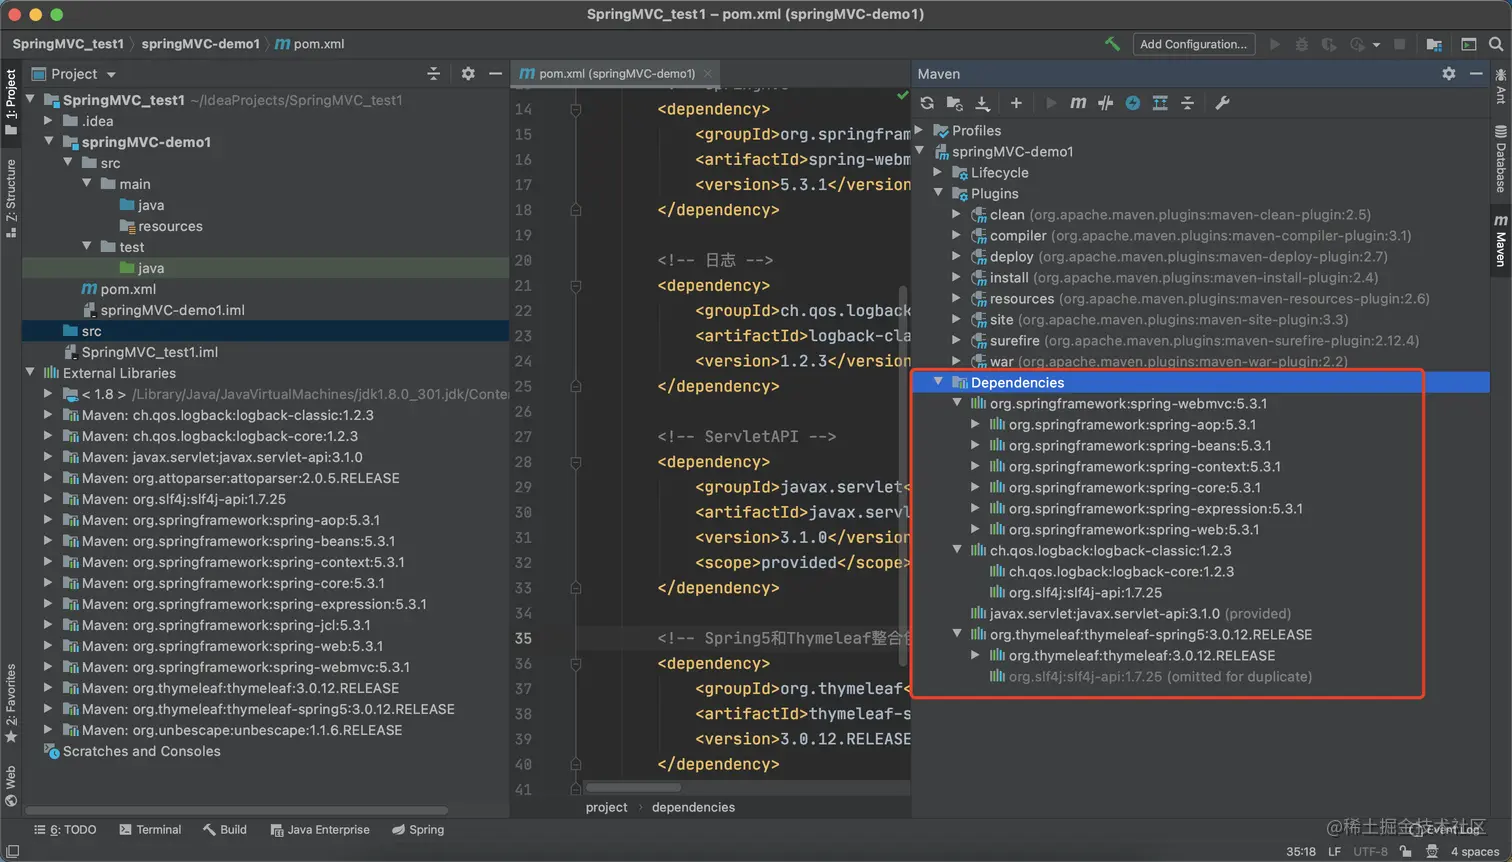Click Execute Maven Goal icon
The image size is (1512, 862).
tap(1078, 103)
